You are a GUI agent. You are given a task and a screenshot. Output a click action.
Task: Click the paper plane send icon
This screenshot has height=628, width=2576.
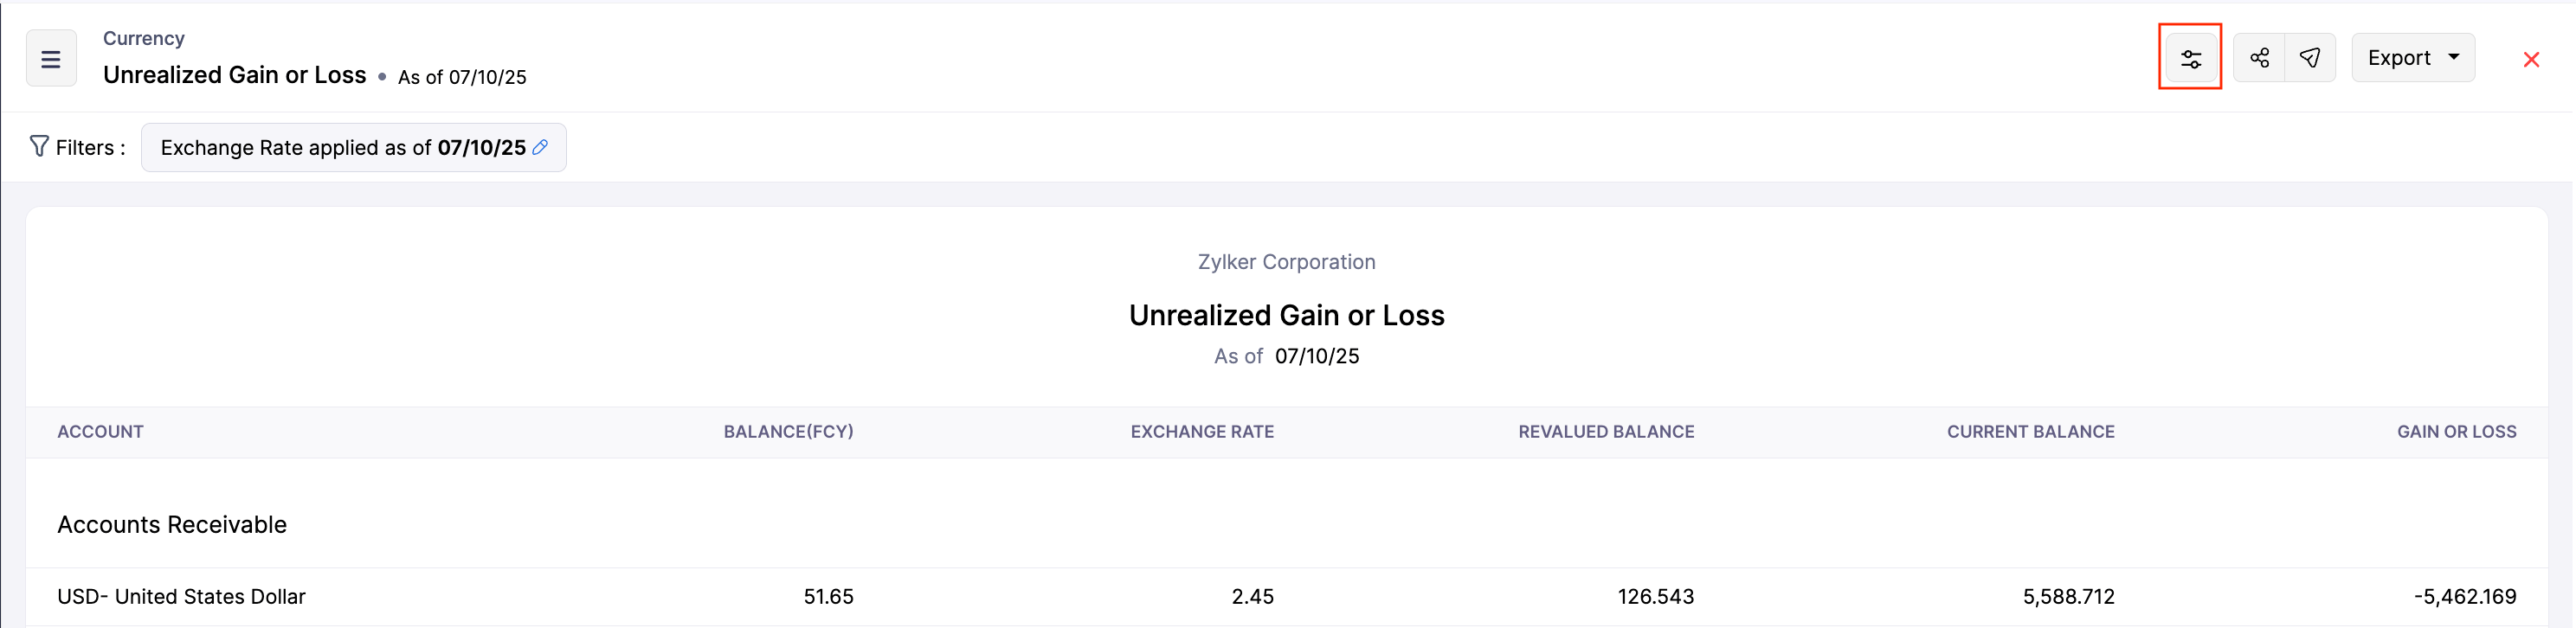point(2310,58)
